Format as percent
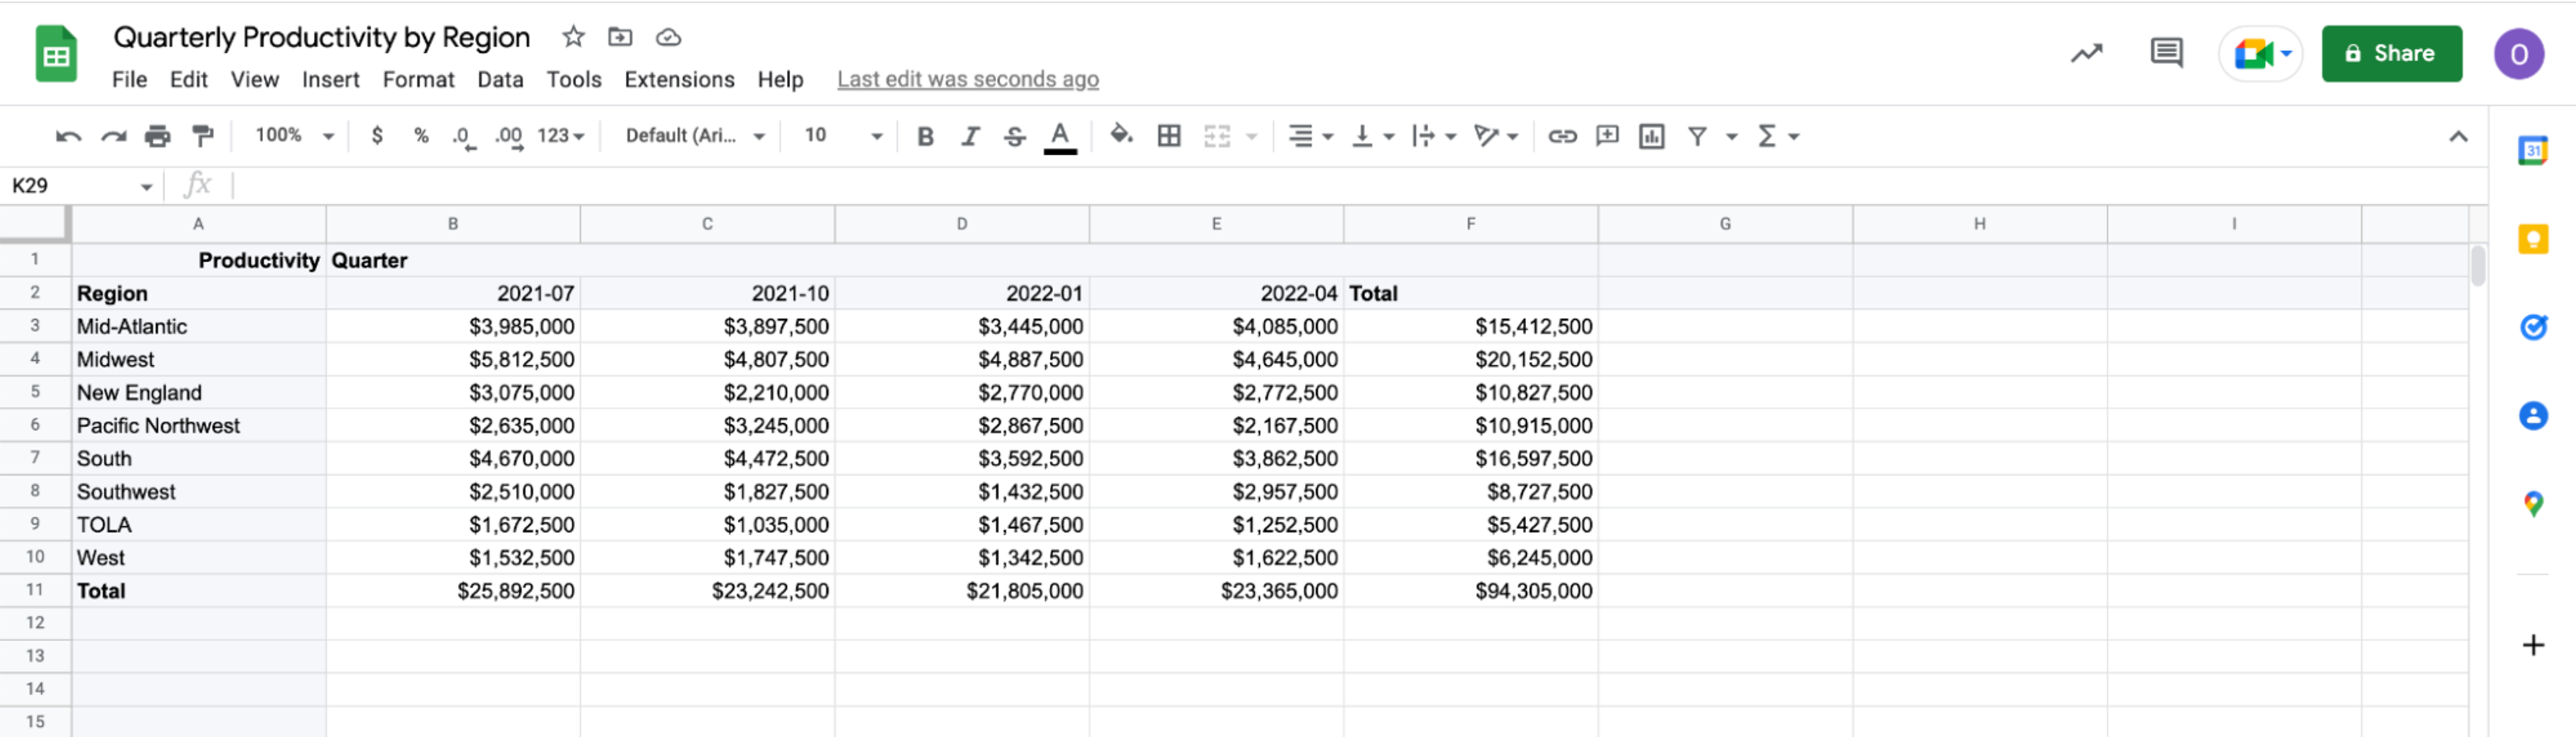 point(421,136)
